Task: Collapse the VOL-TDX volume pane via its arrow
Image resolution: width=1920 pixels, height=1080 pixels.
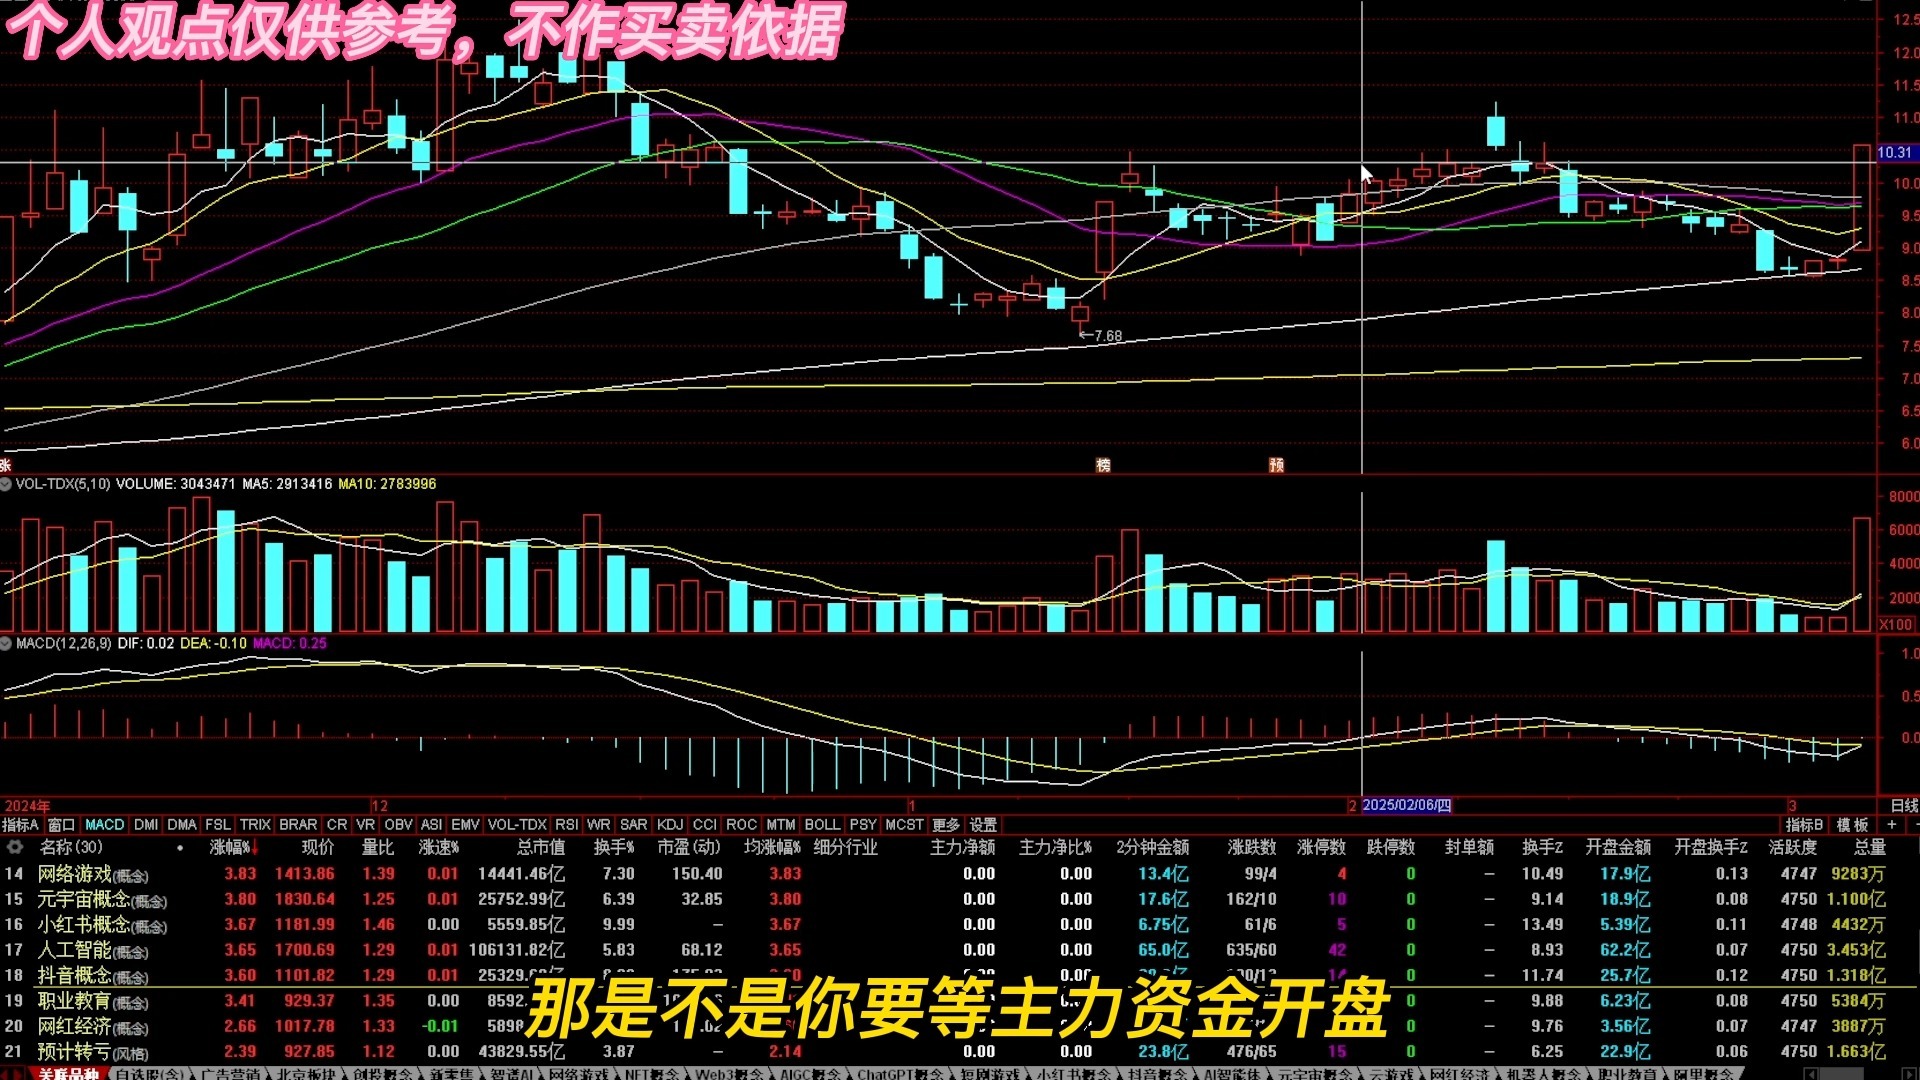Action: point(8,483)
